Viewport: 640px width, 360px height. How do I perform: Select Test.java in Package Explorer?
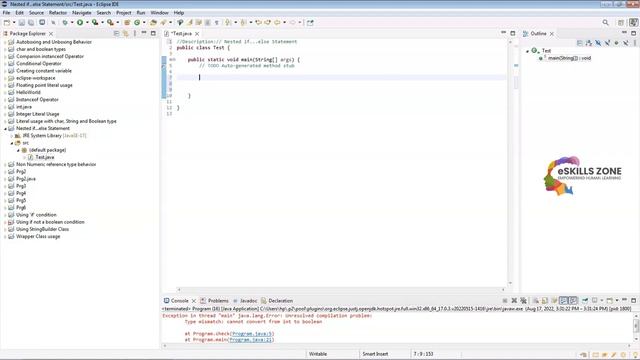click(44, 157)
